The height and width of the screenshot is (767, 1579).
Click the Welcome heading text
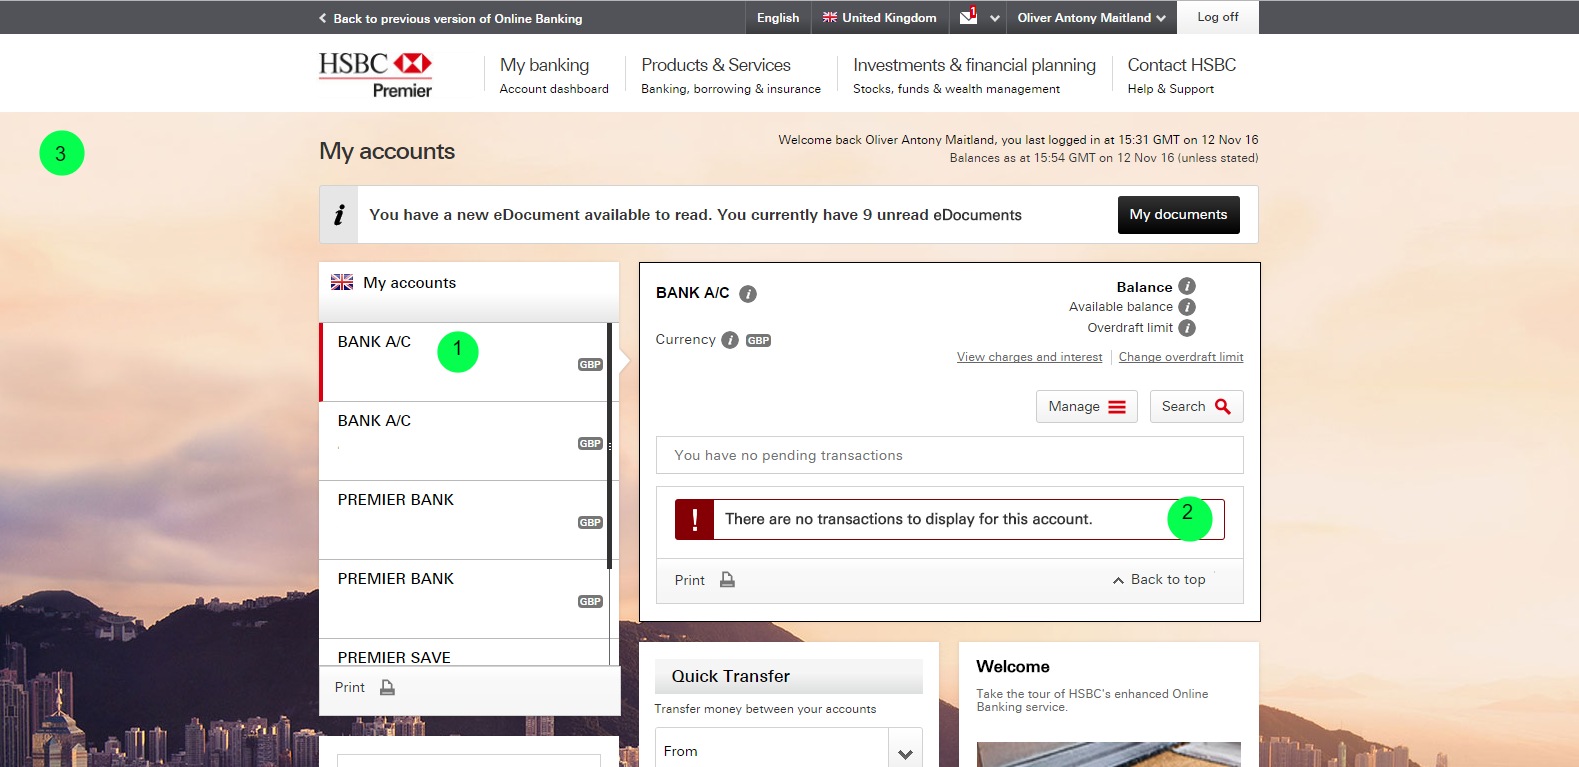point(1013,667)
